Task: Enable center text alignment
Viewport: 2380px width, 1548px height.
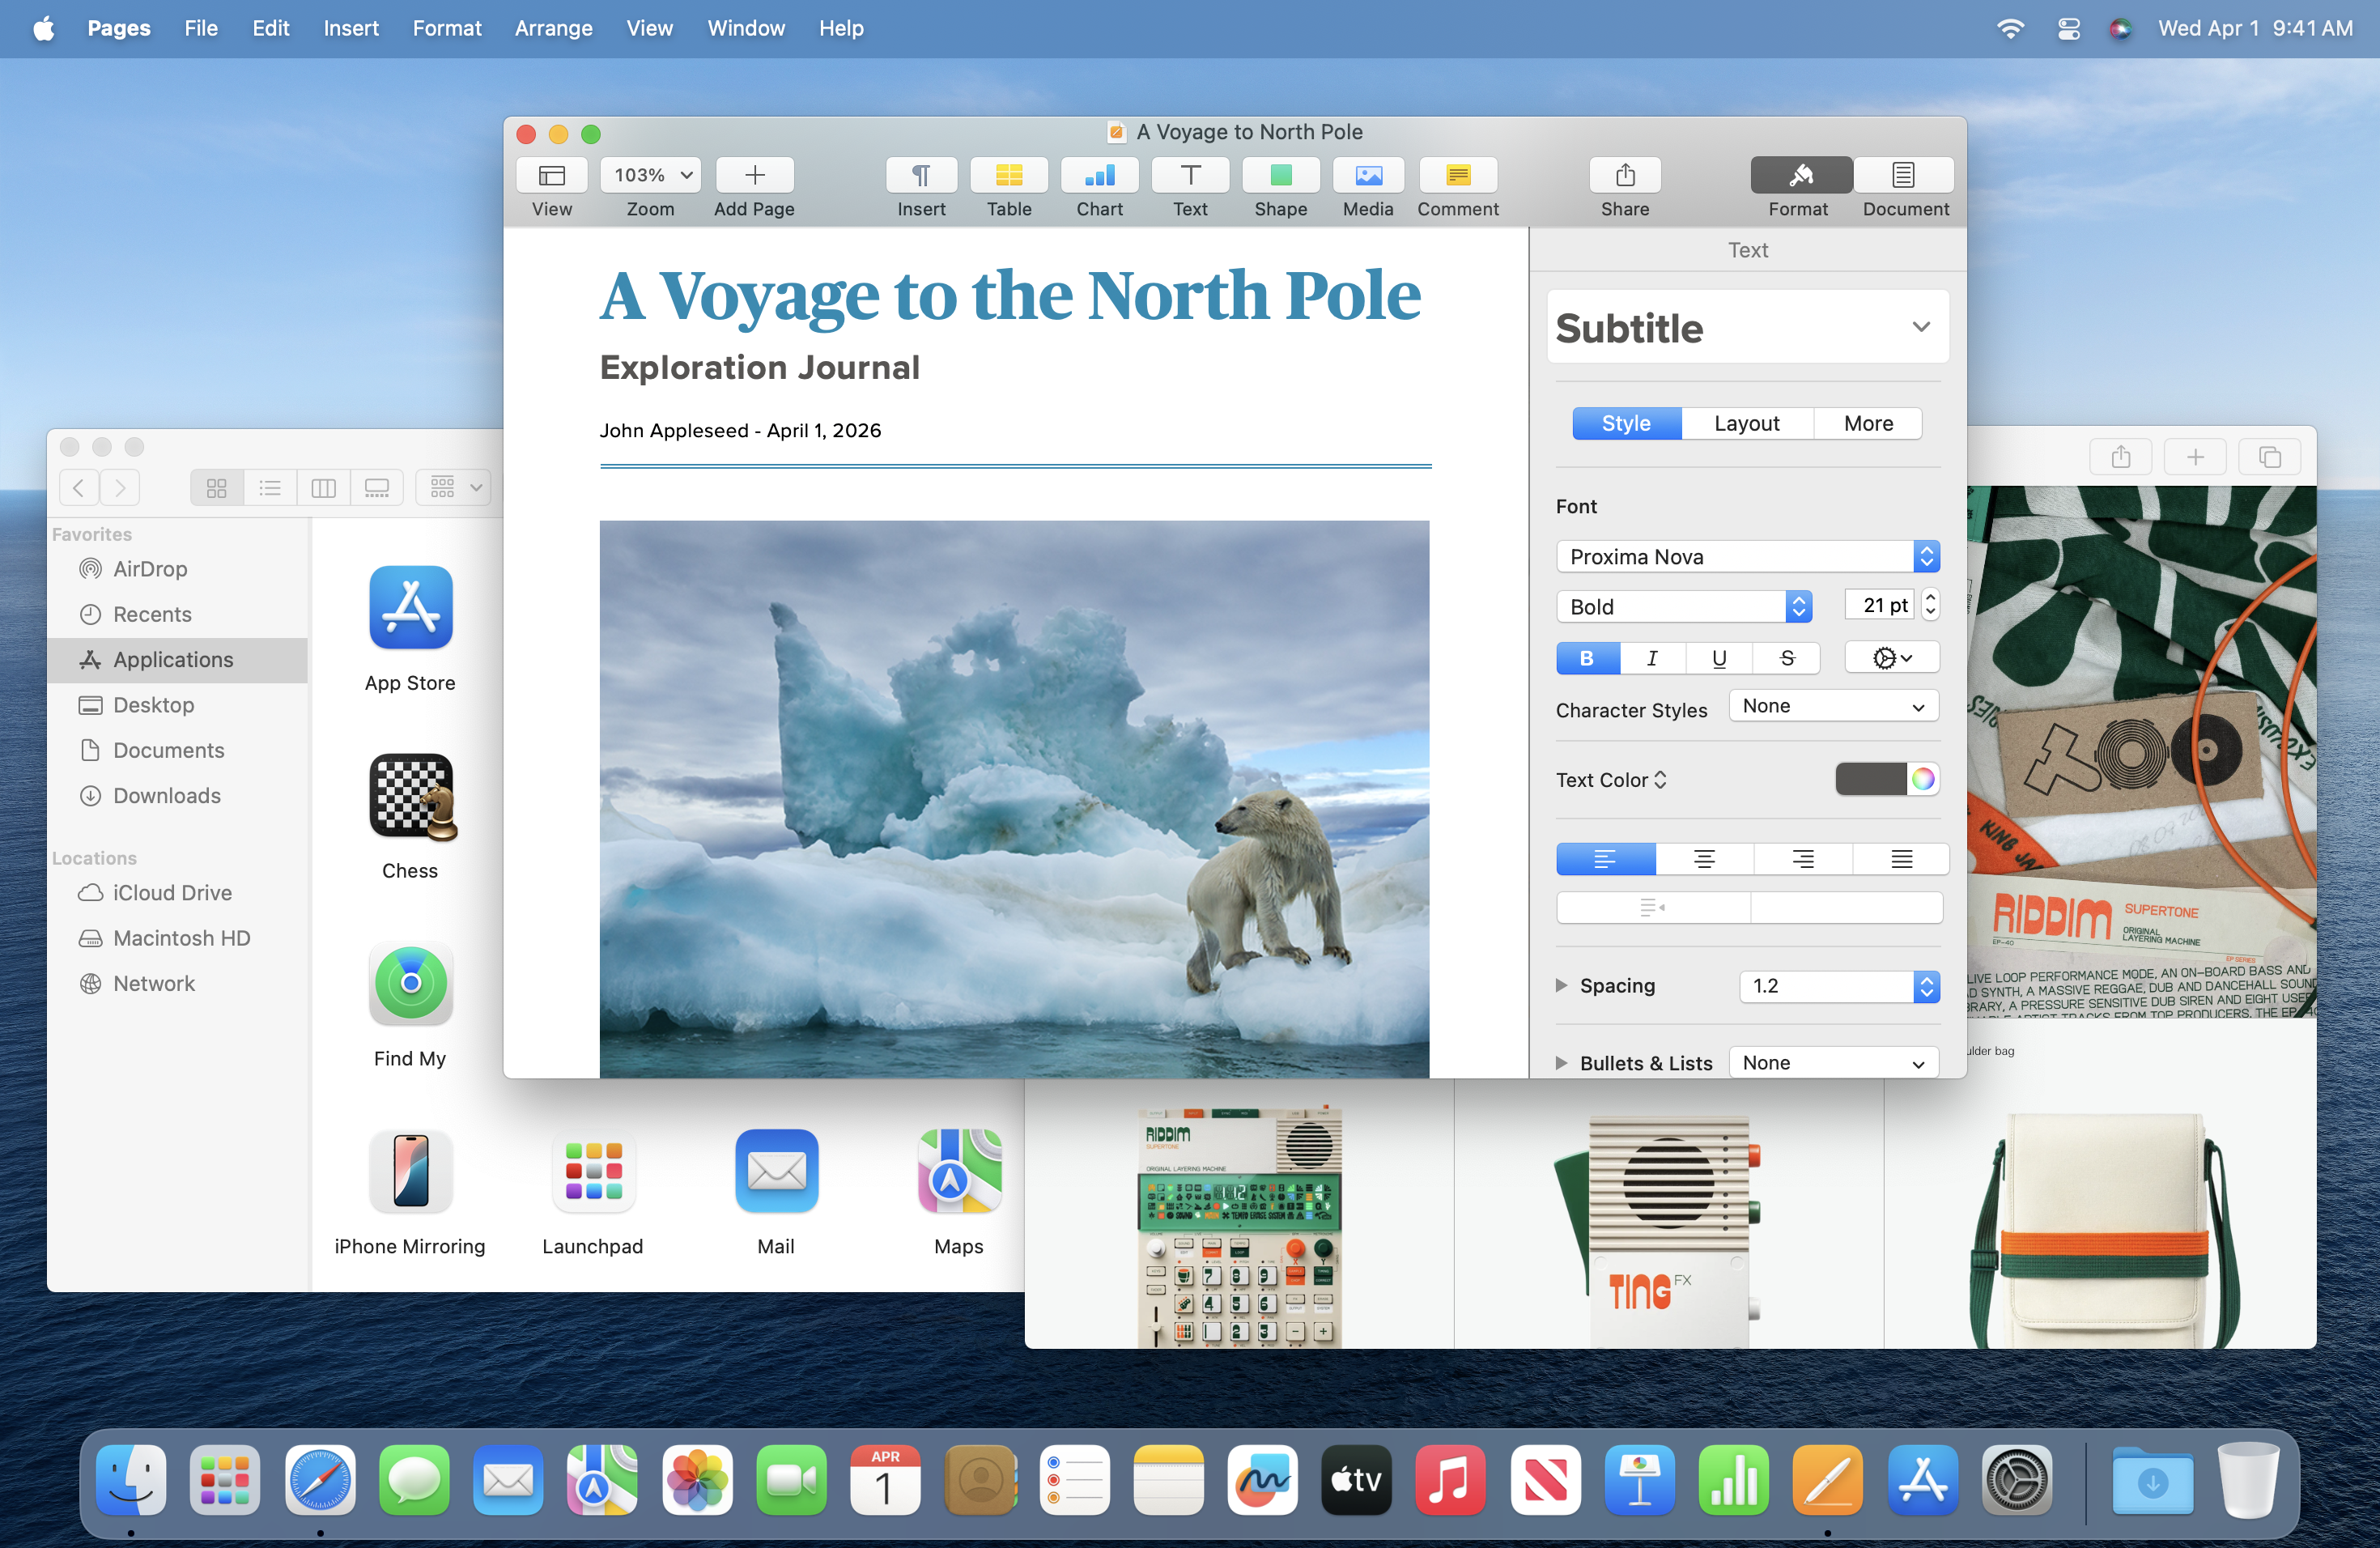Action: (1703, 859)
